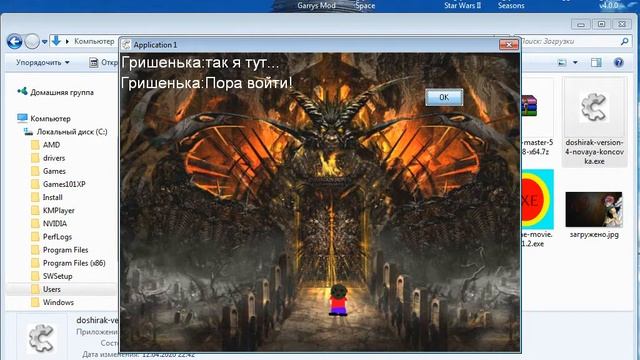
Task: Open the NVIDIA folder in the tree
Action: pyautogui.click(x=55, y=223)
